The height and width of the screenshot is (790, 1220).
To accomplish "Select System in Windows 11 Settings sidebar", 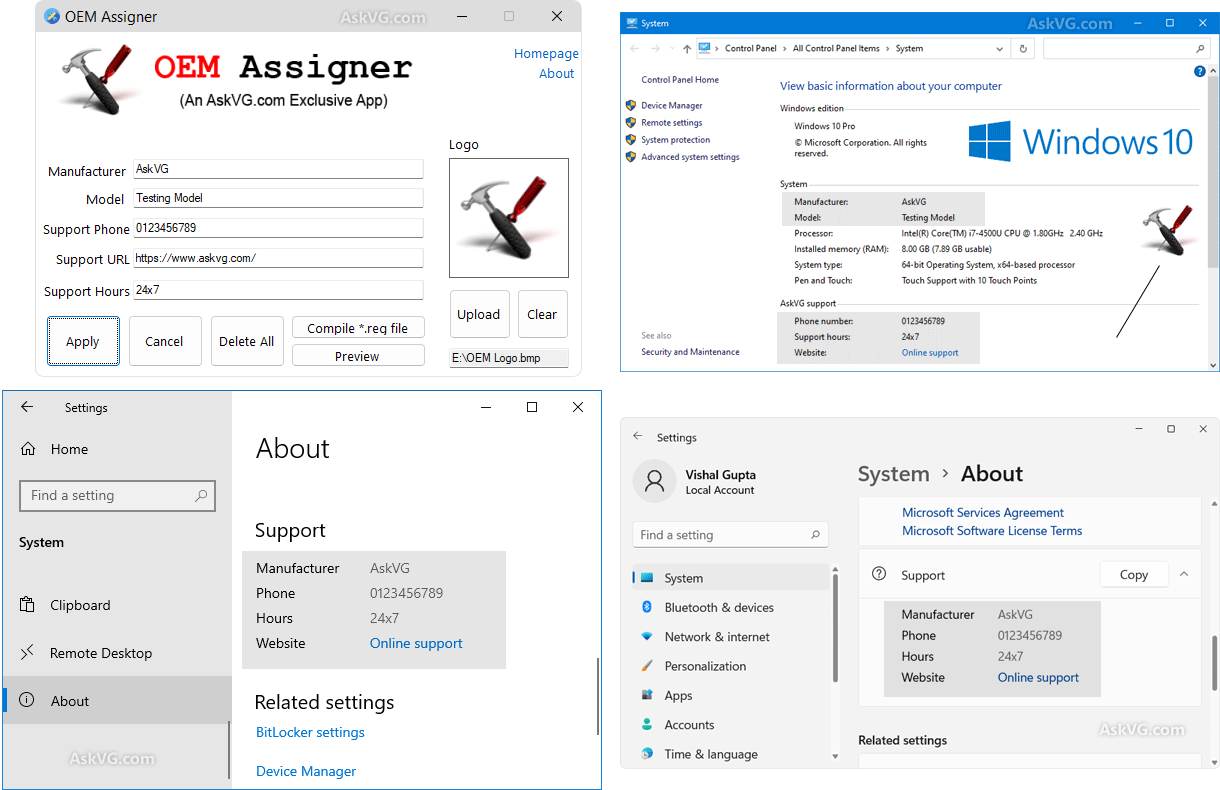I will point(731,578).
